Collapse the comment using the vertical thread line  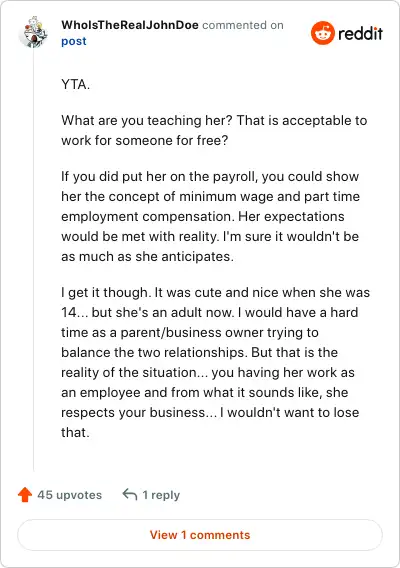point(34,261)
